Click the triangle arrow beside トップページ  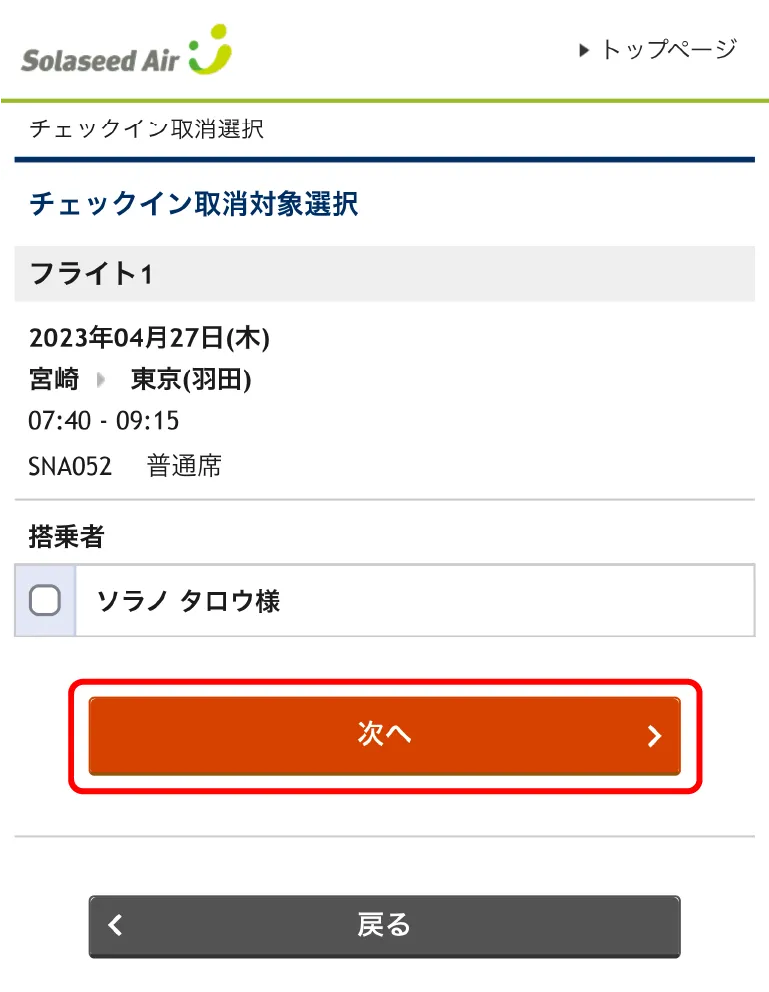(x=585, y=50)
